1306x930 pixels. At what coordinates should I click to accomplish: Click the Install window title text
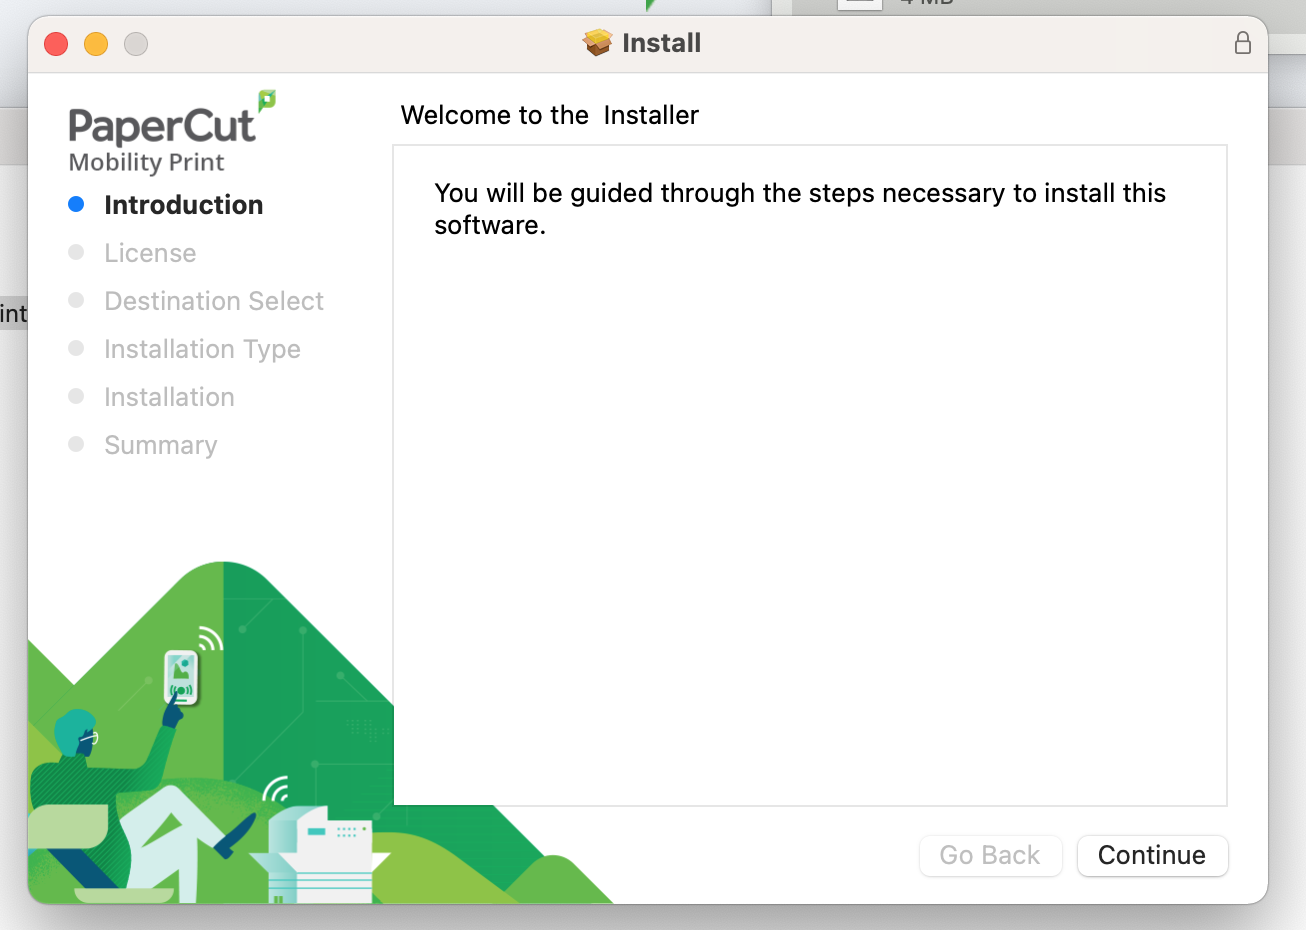pos(661,43)
